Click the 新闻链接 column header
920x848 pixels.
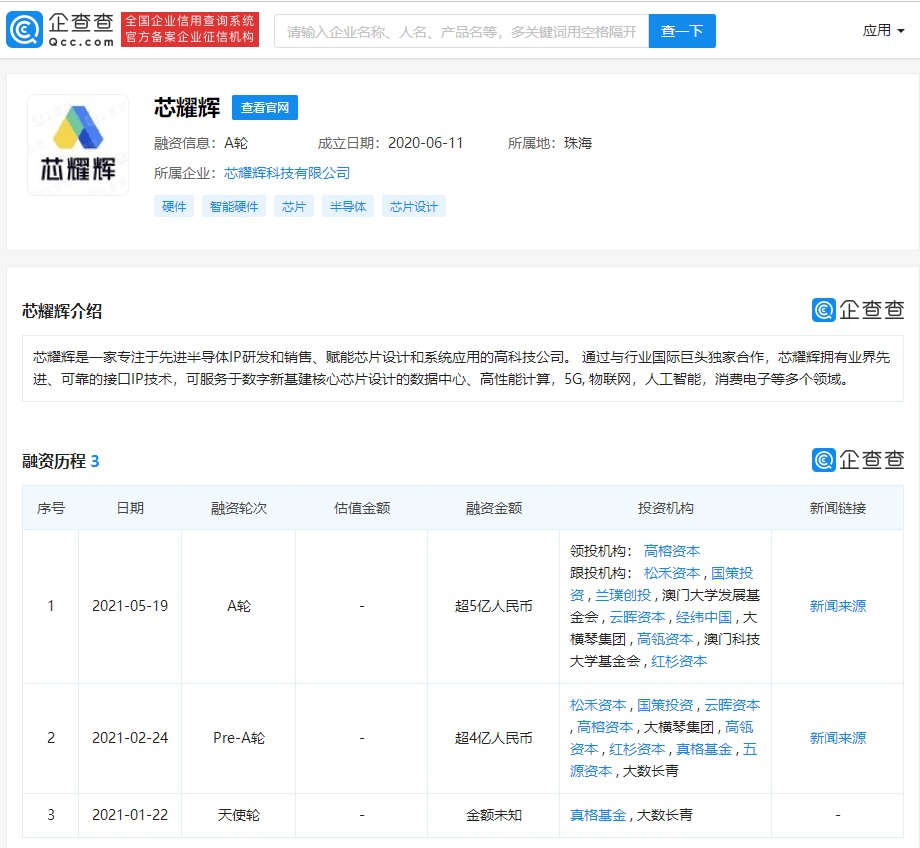coord(837,508)
